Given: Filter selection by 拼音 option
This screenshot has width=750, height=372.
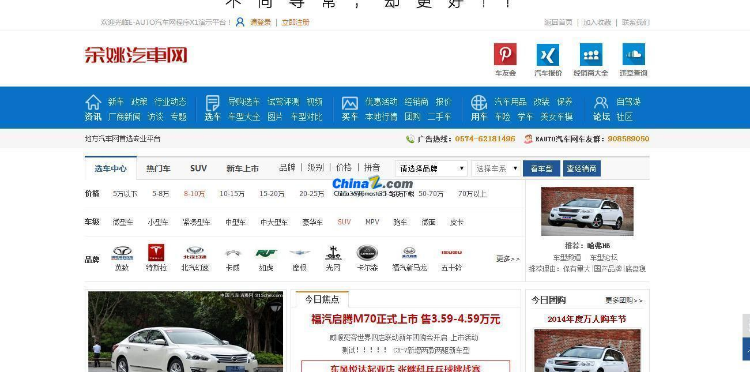Looking at the screenshot, I should point(372,167).
